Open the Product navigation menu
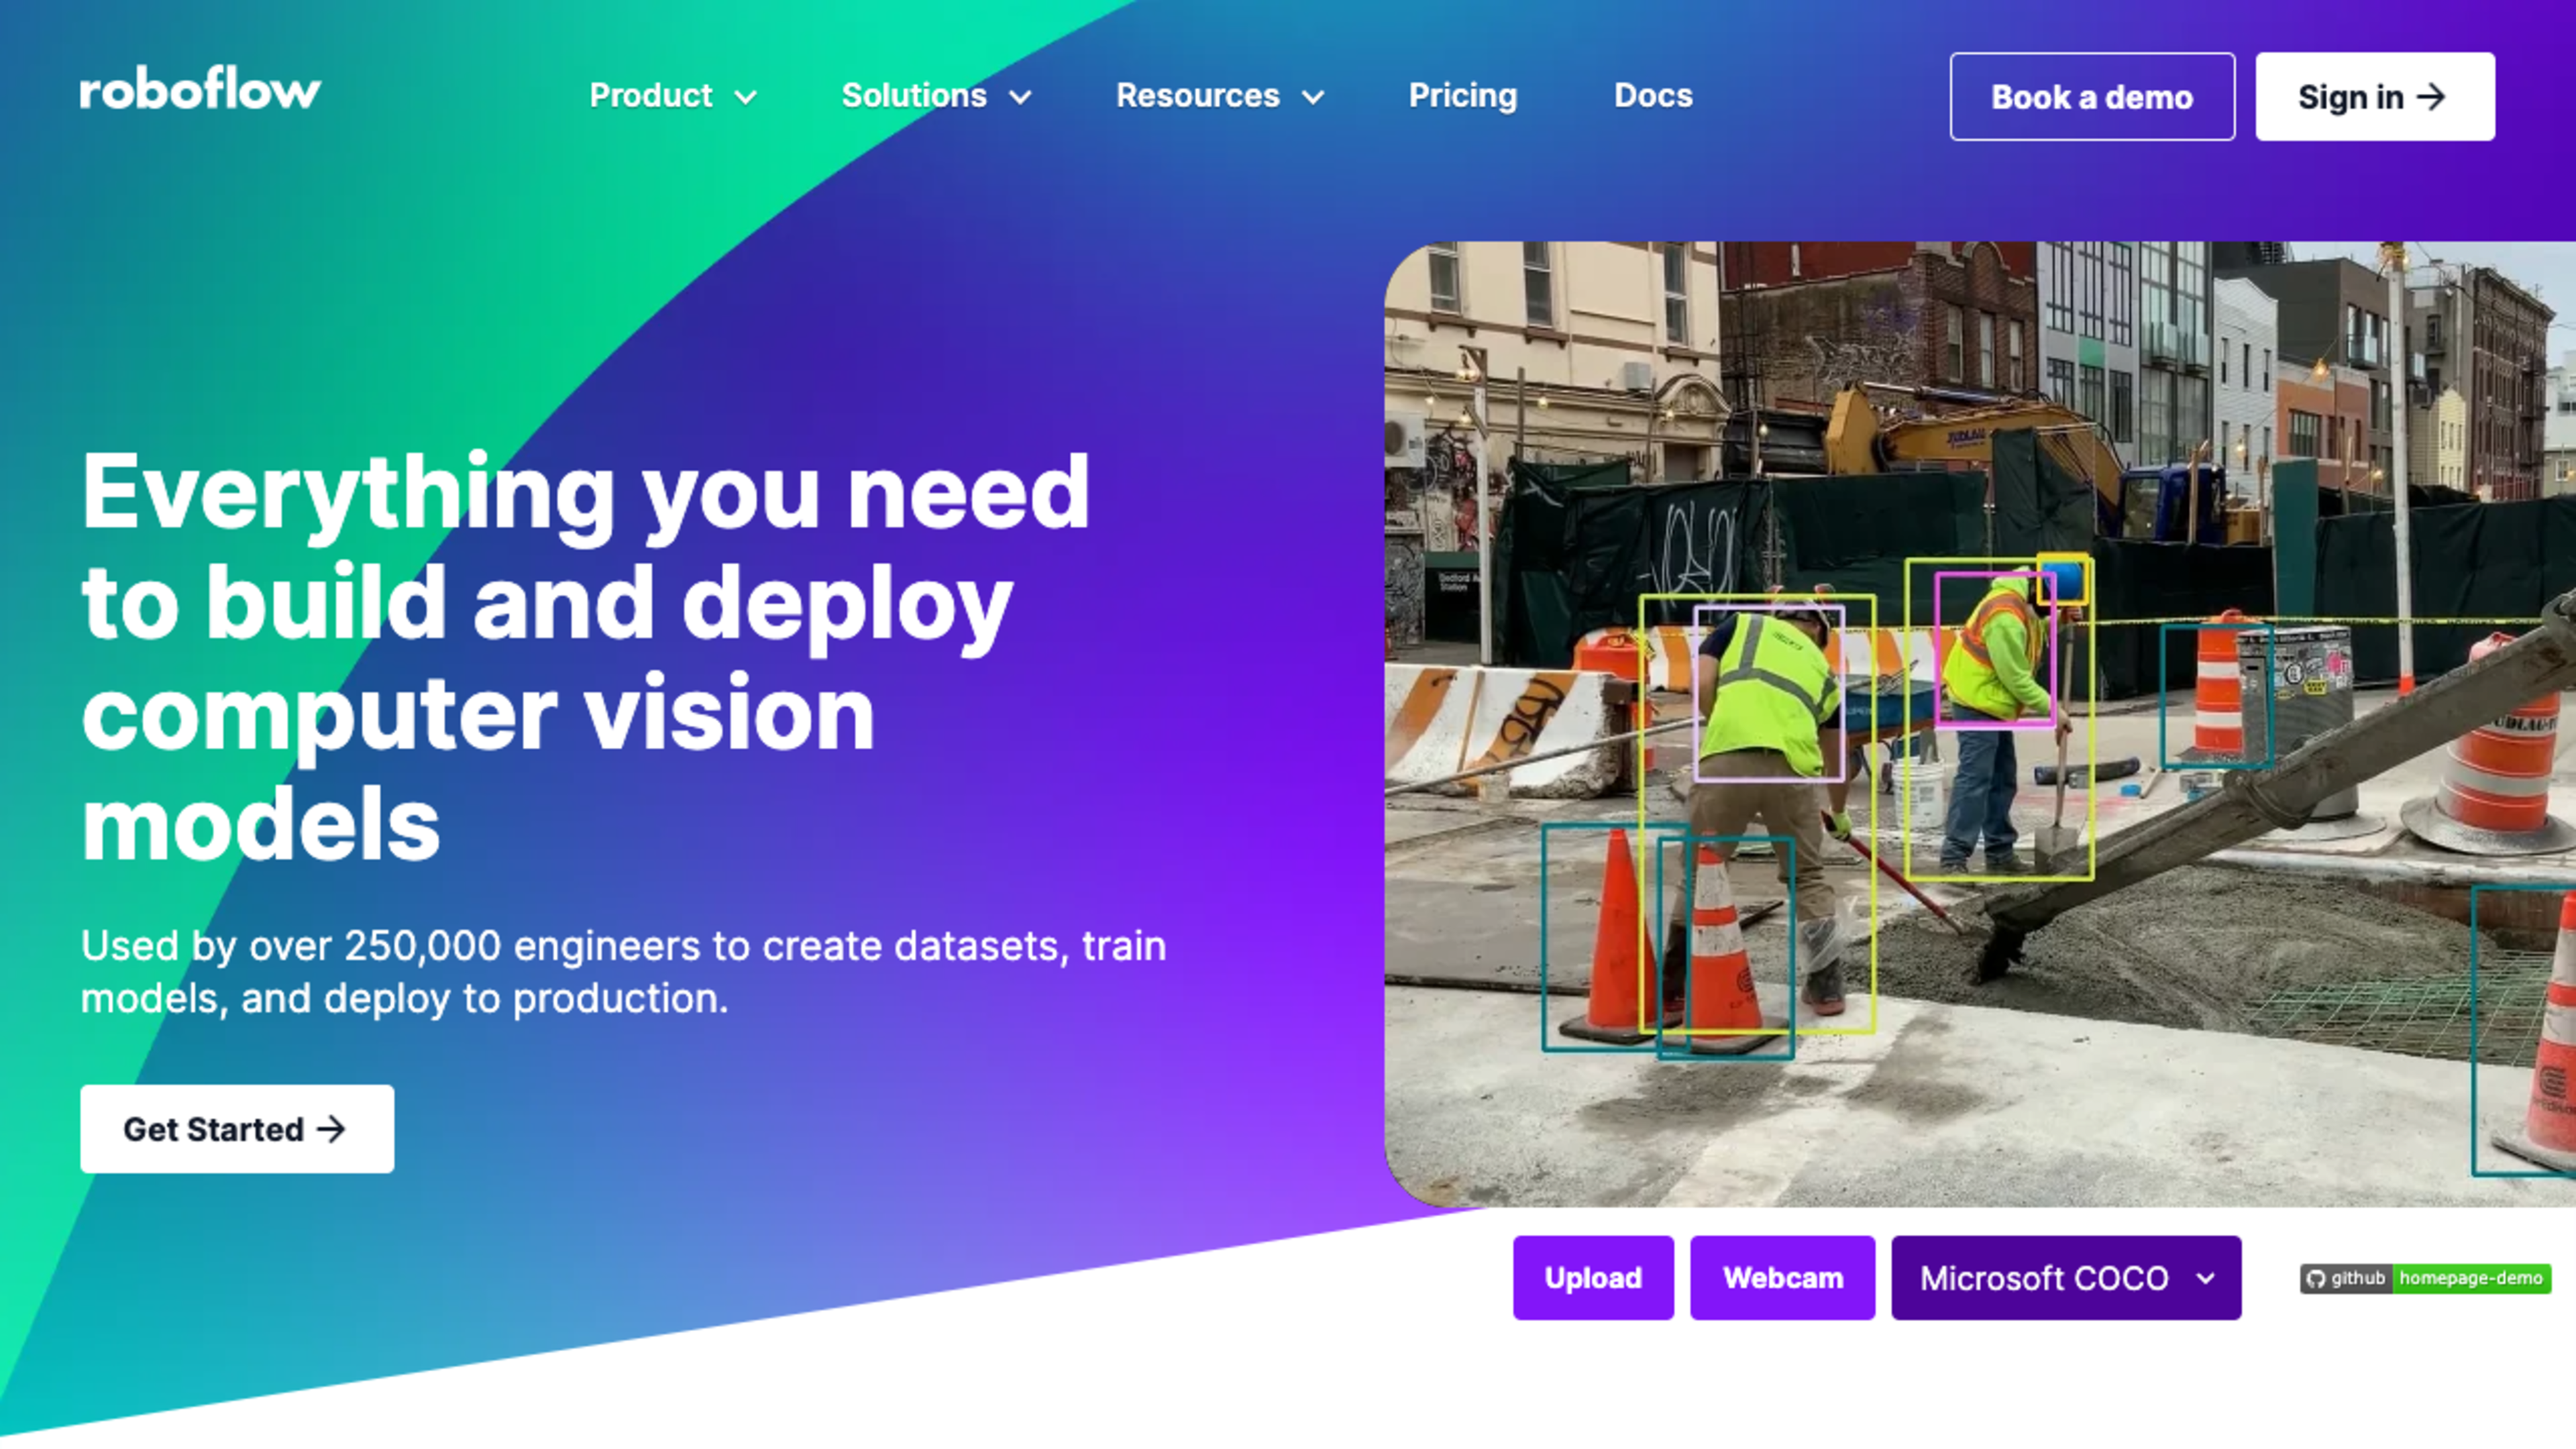This screenshot has width=2576, height=1449. point(651,95)
